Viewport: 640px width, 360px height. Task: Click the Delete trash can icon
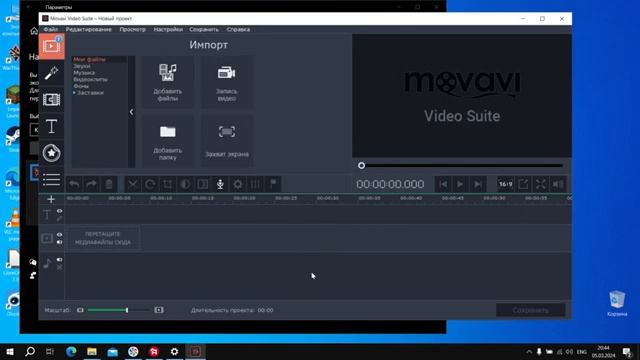(x=109, y=184)
